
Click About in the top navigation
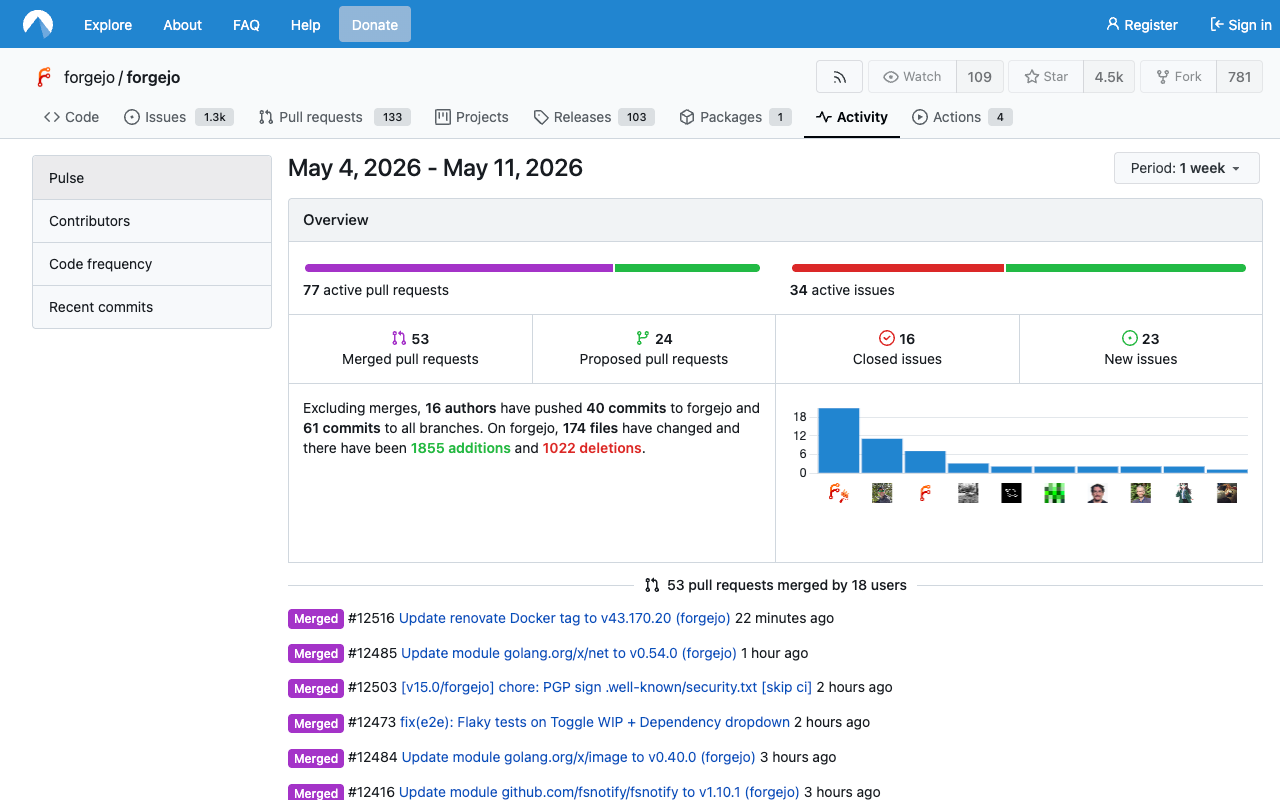183,25
